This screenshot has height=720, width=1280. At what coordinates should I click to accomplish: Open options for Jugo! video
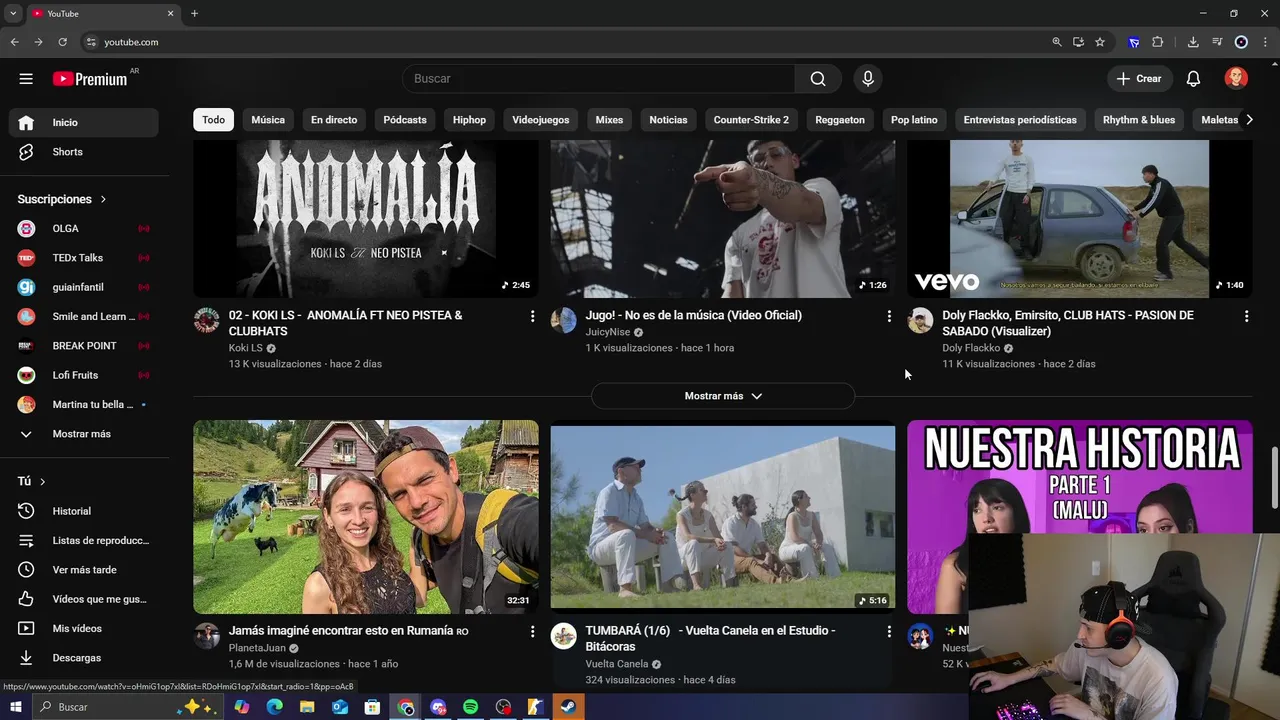(889, 316)
